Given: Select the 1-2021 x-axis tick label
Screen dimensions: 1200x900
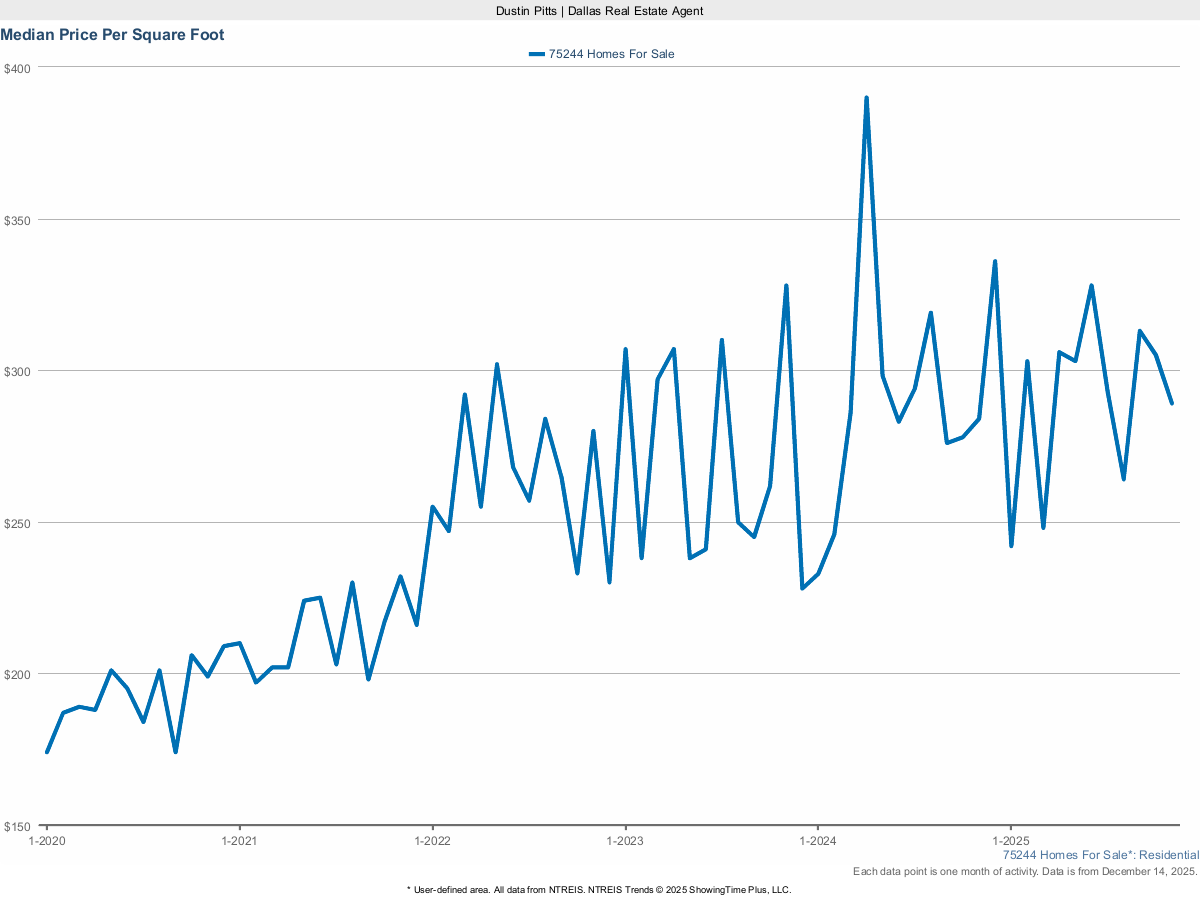Looking at the screenshot, I should (239, 841).
